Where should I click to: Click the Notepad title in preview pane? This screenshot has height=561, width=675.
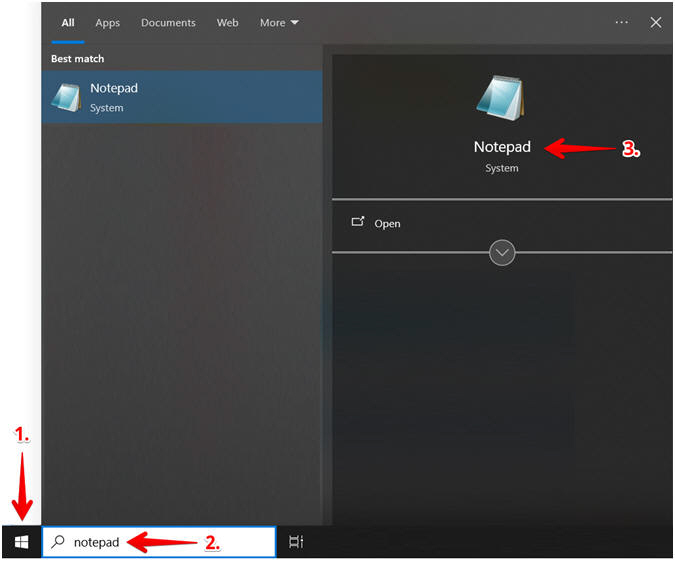[x=502, y=147]
